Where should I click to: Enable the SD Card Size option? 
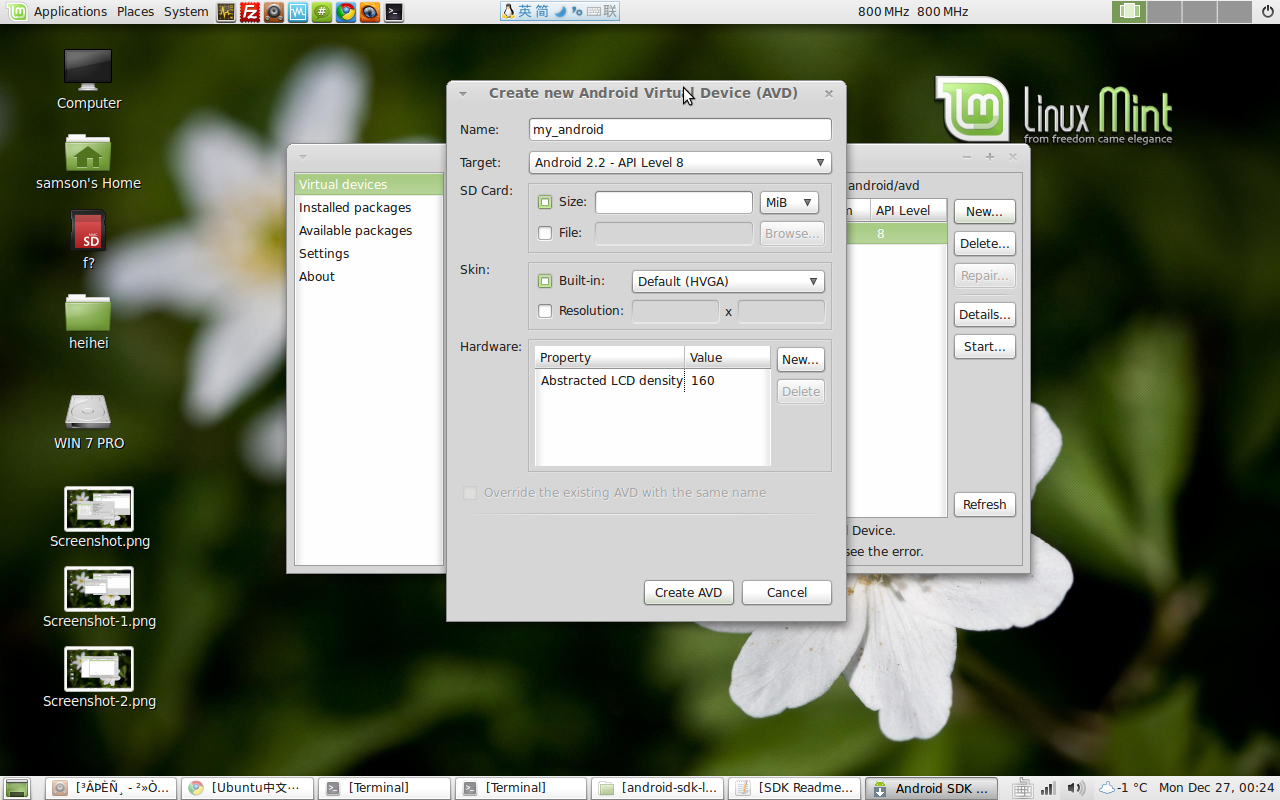pyautogui.click(x=545, y=202)
